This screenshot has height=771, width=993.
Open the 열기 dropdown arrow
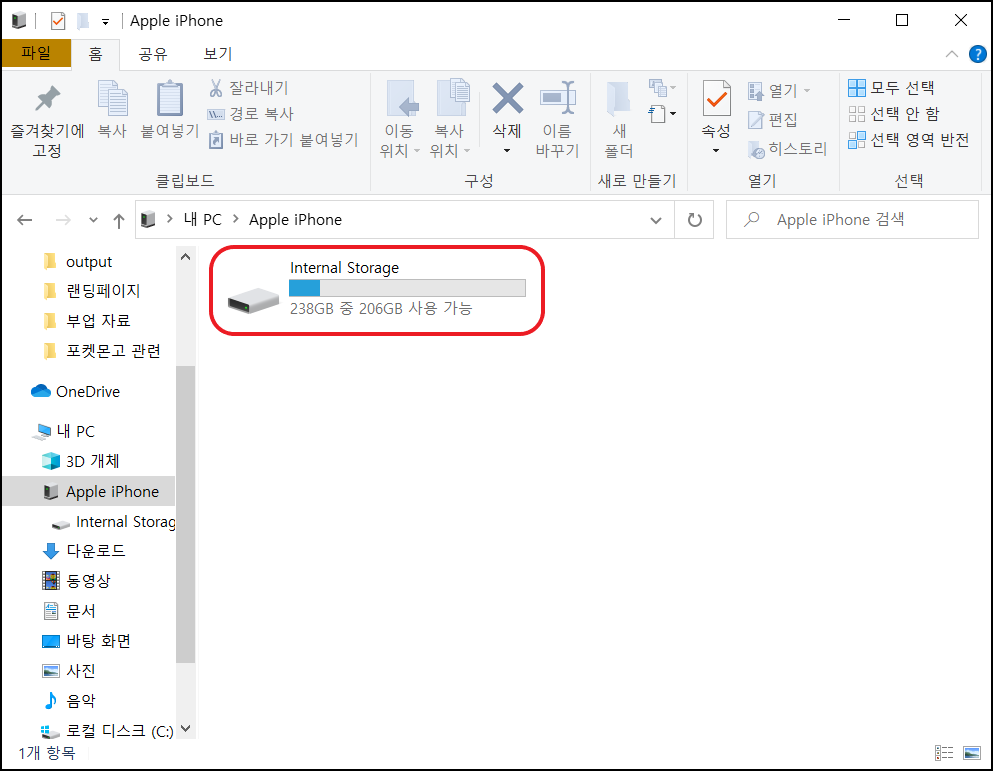(807, 91)
